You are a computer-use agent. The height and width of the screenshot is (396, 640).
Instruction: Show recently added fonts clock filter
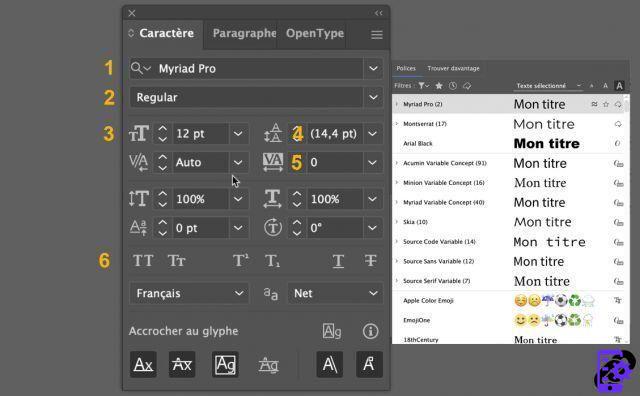[453, 86]
